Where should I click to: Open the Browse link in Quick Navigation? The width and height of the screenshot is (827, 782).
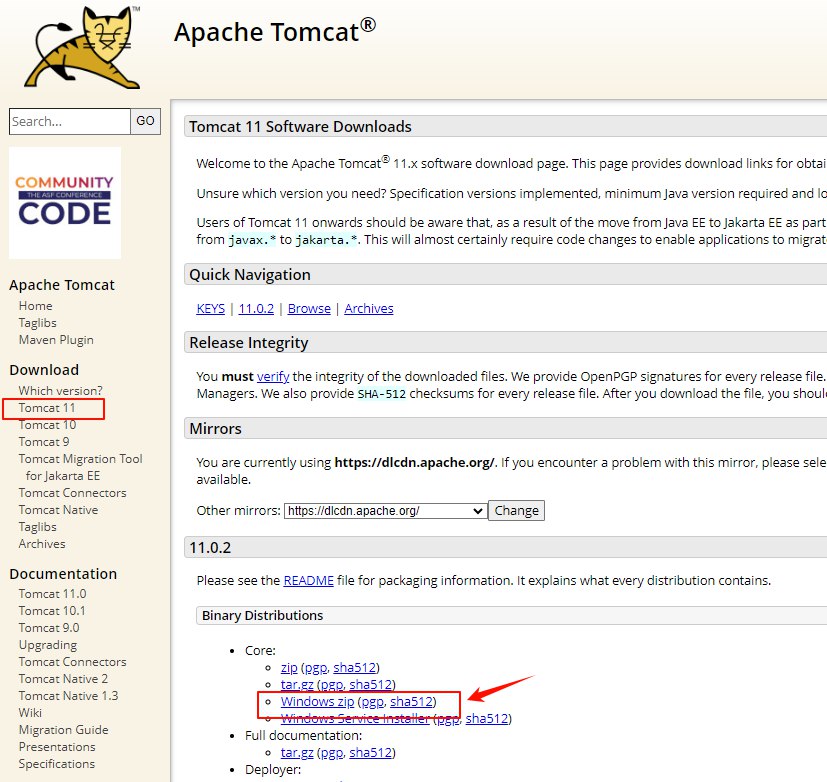click(309, 309)
